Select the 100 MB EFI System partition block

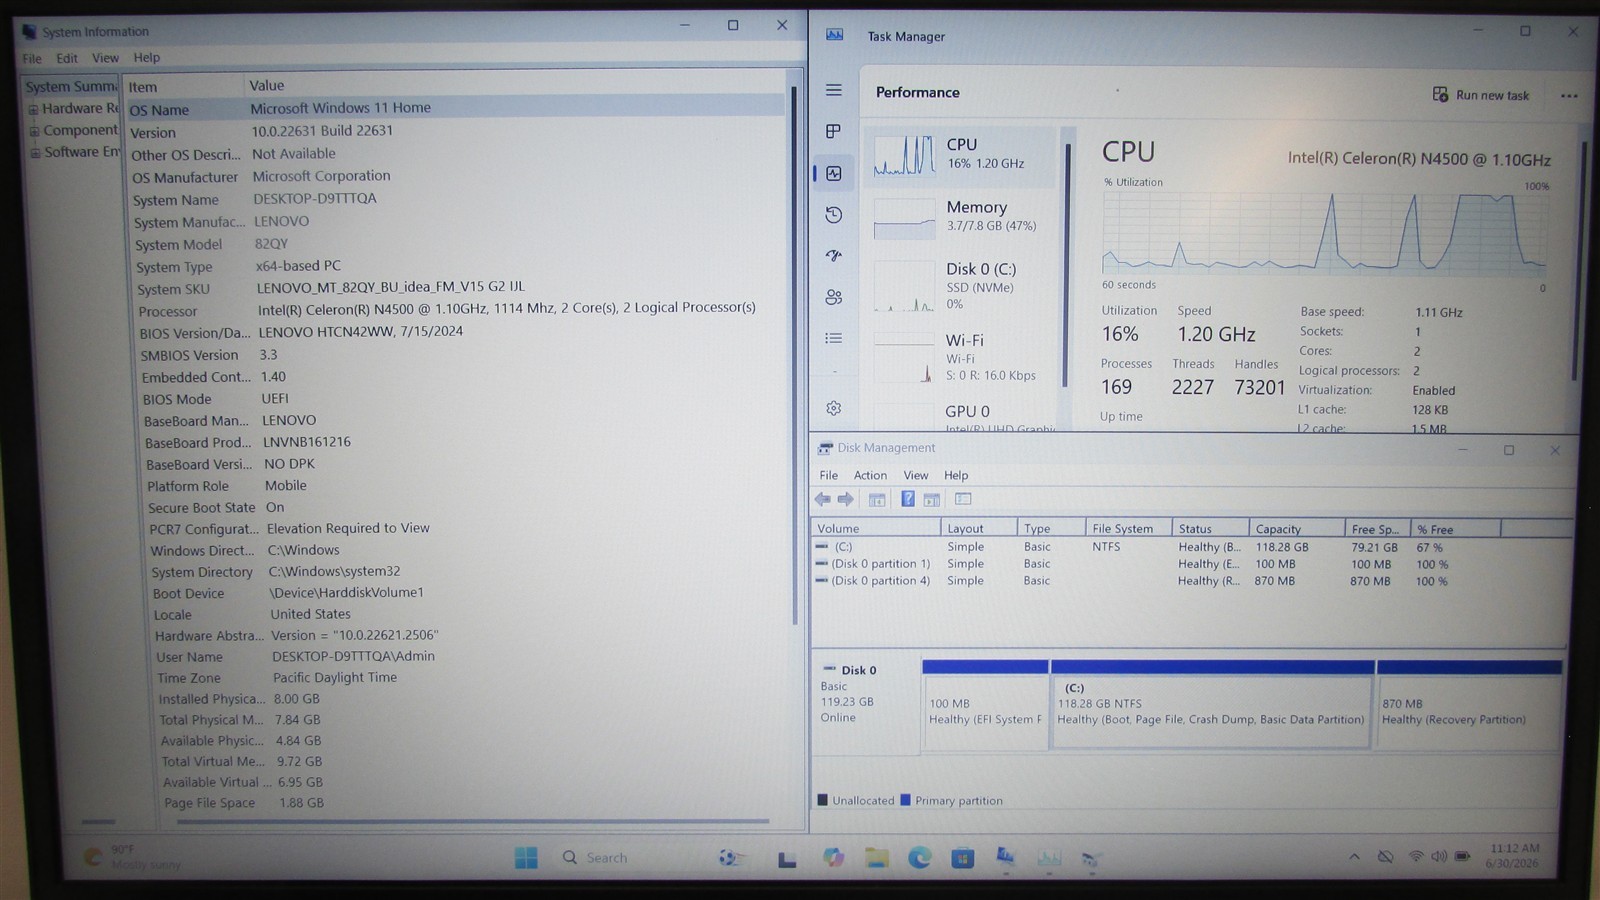tap(985, 705)
